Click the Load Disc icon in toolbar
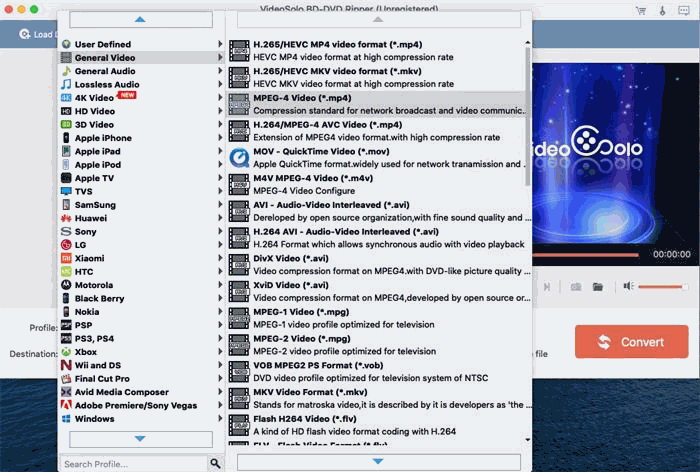The height and width of the screenshot is (472, 700). [25, 34]
